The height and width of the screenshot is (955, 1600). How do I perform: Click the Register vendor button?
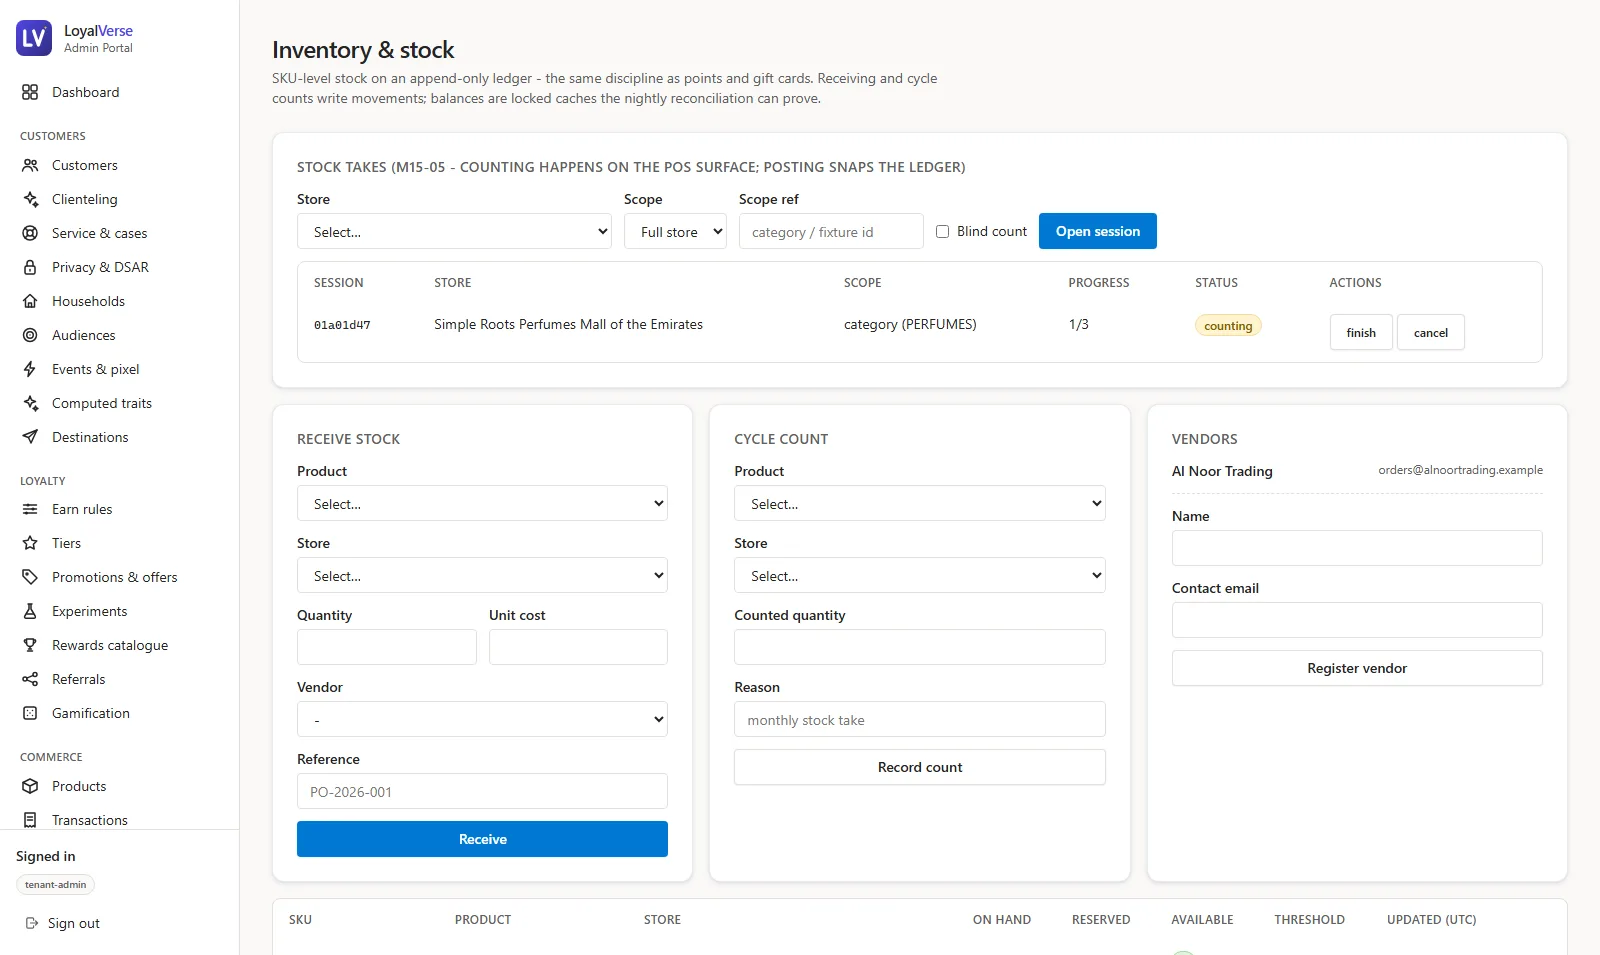tap(1357, 668)
